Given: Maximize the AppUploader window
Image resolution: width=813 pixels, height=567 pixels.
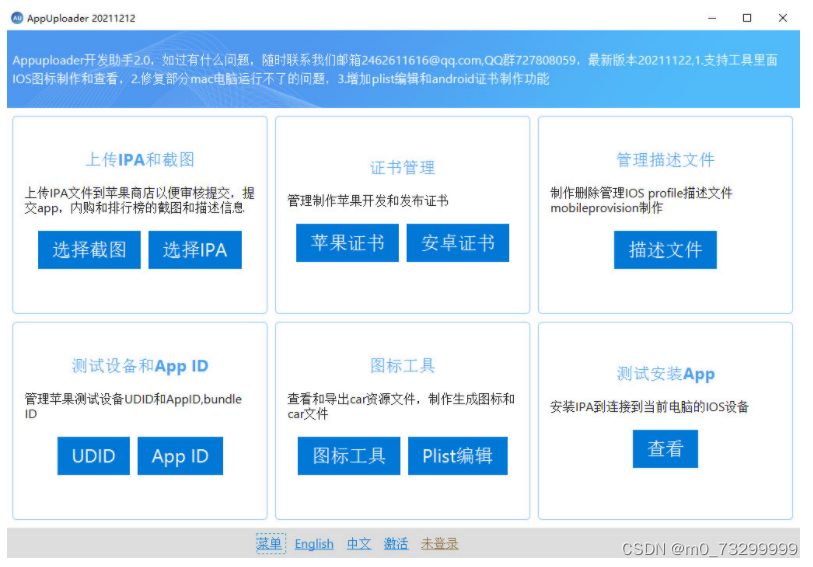Looking at the screenshot, I should coord(747,18).
